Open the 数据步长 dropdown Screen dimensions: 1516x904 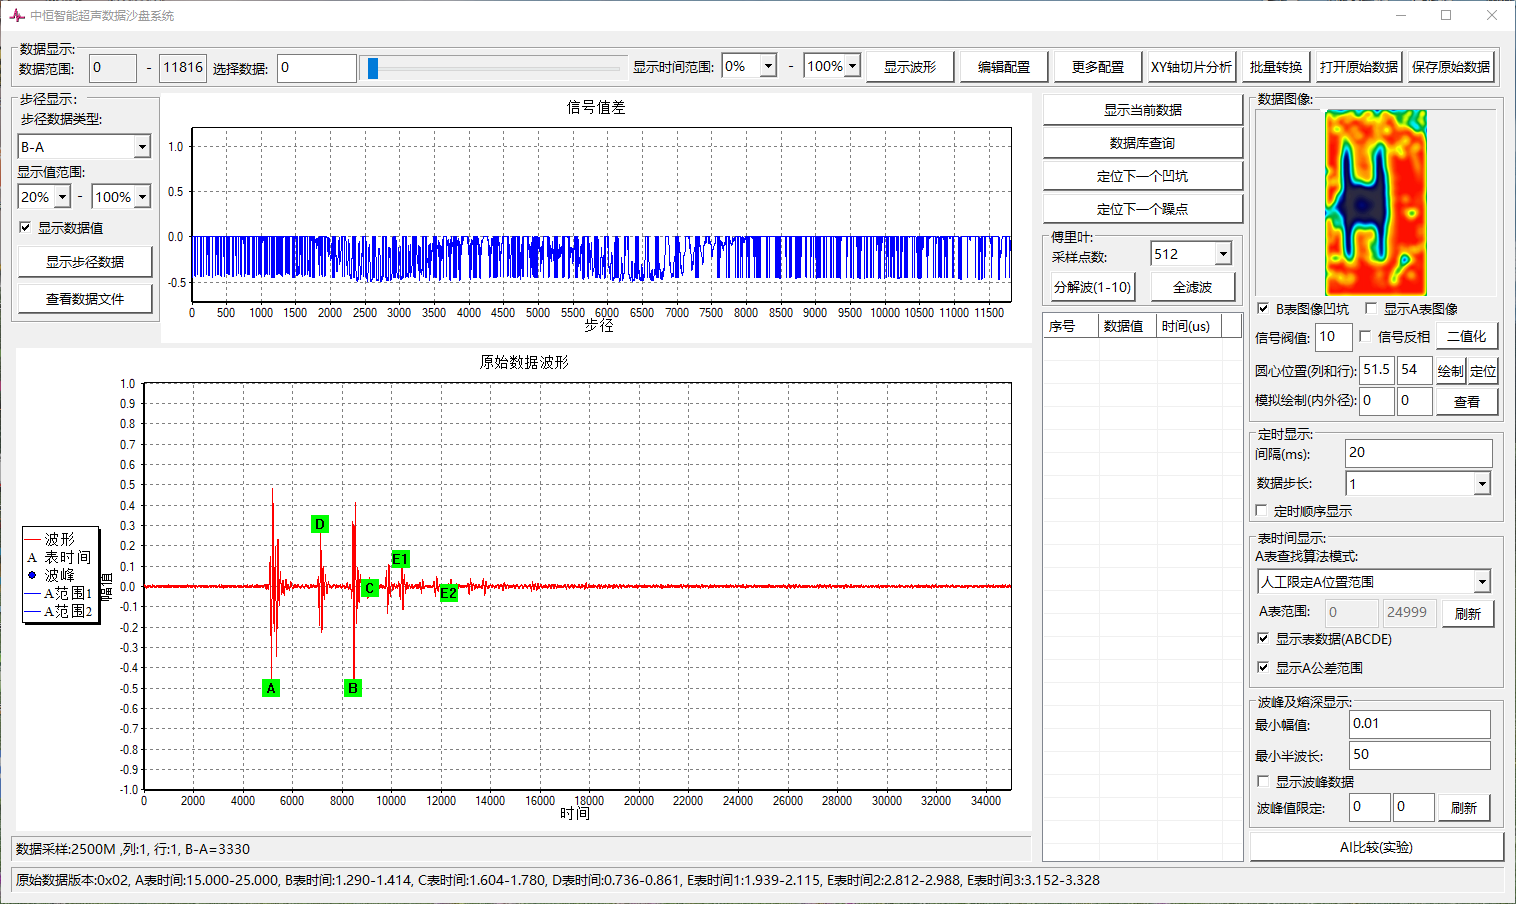click(1482, 484)
